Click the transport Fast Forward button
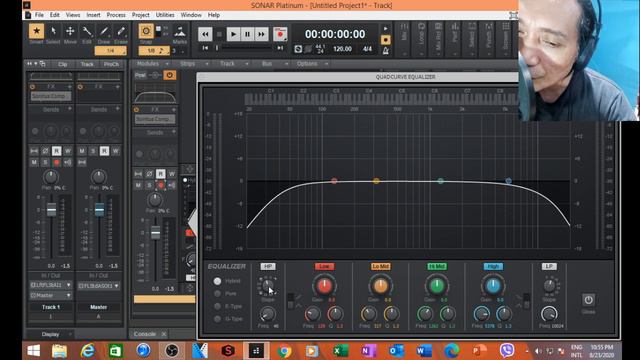The image size is (640, 360). [261, 34]
